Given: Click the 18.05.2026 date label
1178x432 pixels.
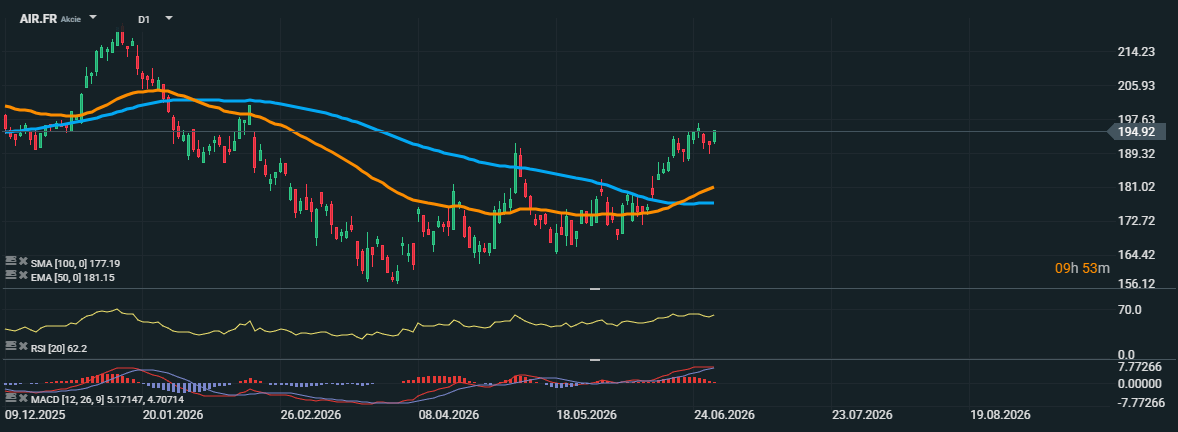Looking at the screenshot, I should [587, 415].
